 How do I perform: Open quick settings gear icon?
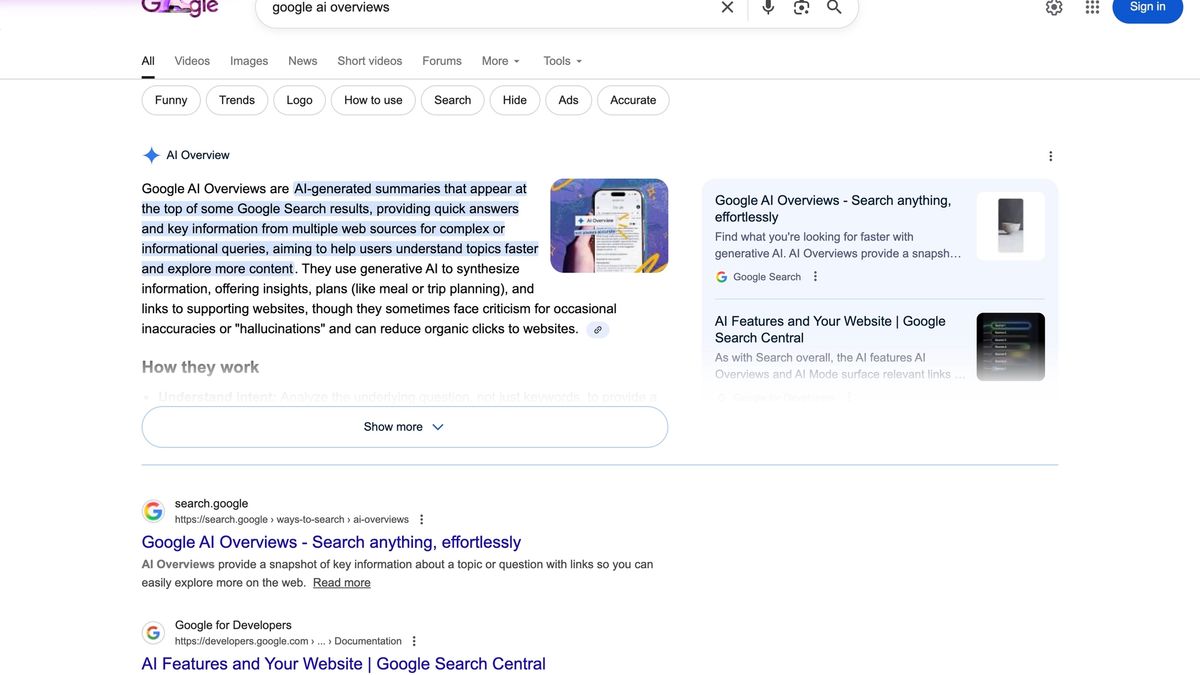coord(1054,7)
